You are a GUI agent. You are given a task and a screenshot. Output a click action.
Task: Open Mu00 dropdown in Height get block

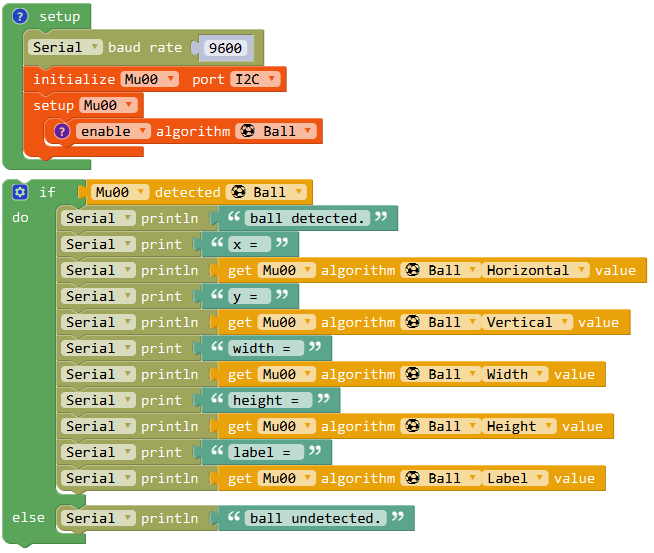coord(287,426)
